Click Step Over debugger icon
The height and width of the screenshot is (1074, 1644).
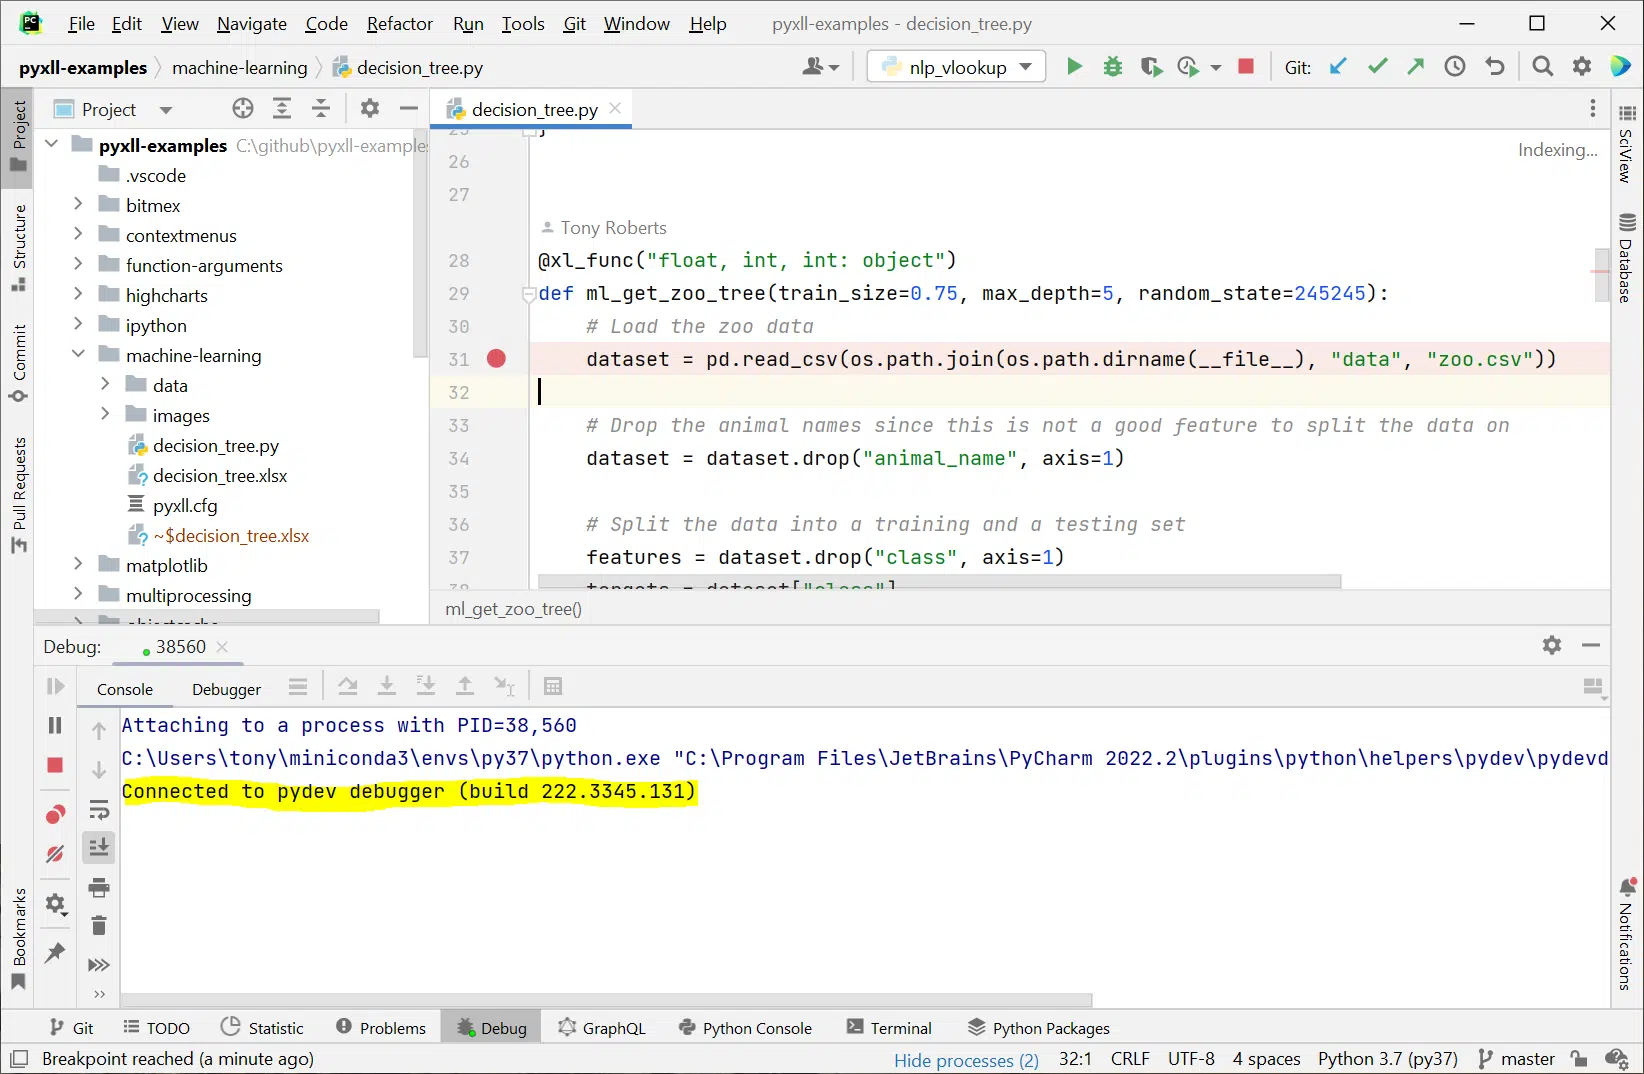click(x=347, y=686)
